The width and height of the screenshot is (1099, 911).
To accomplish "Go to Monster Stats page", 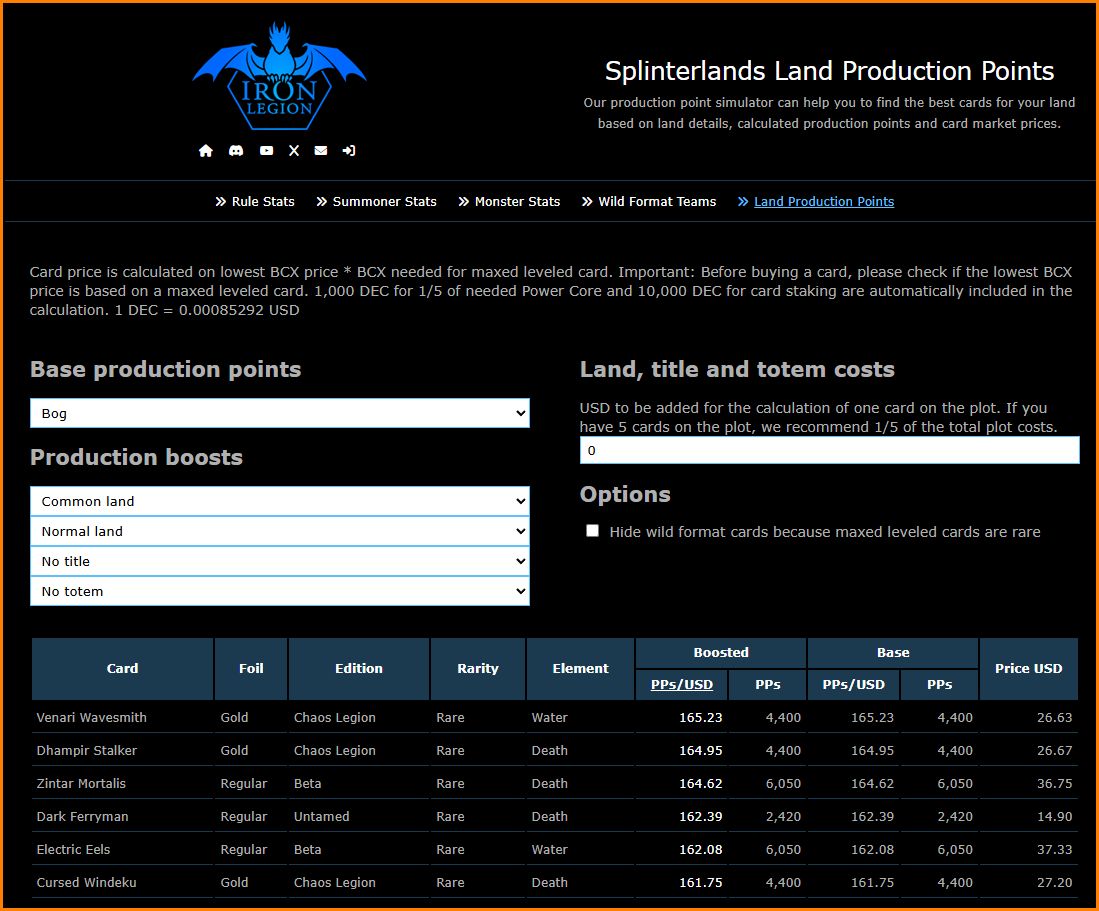I will pos(510,202).
